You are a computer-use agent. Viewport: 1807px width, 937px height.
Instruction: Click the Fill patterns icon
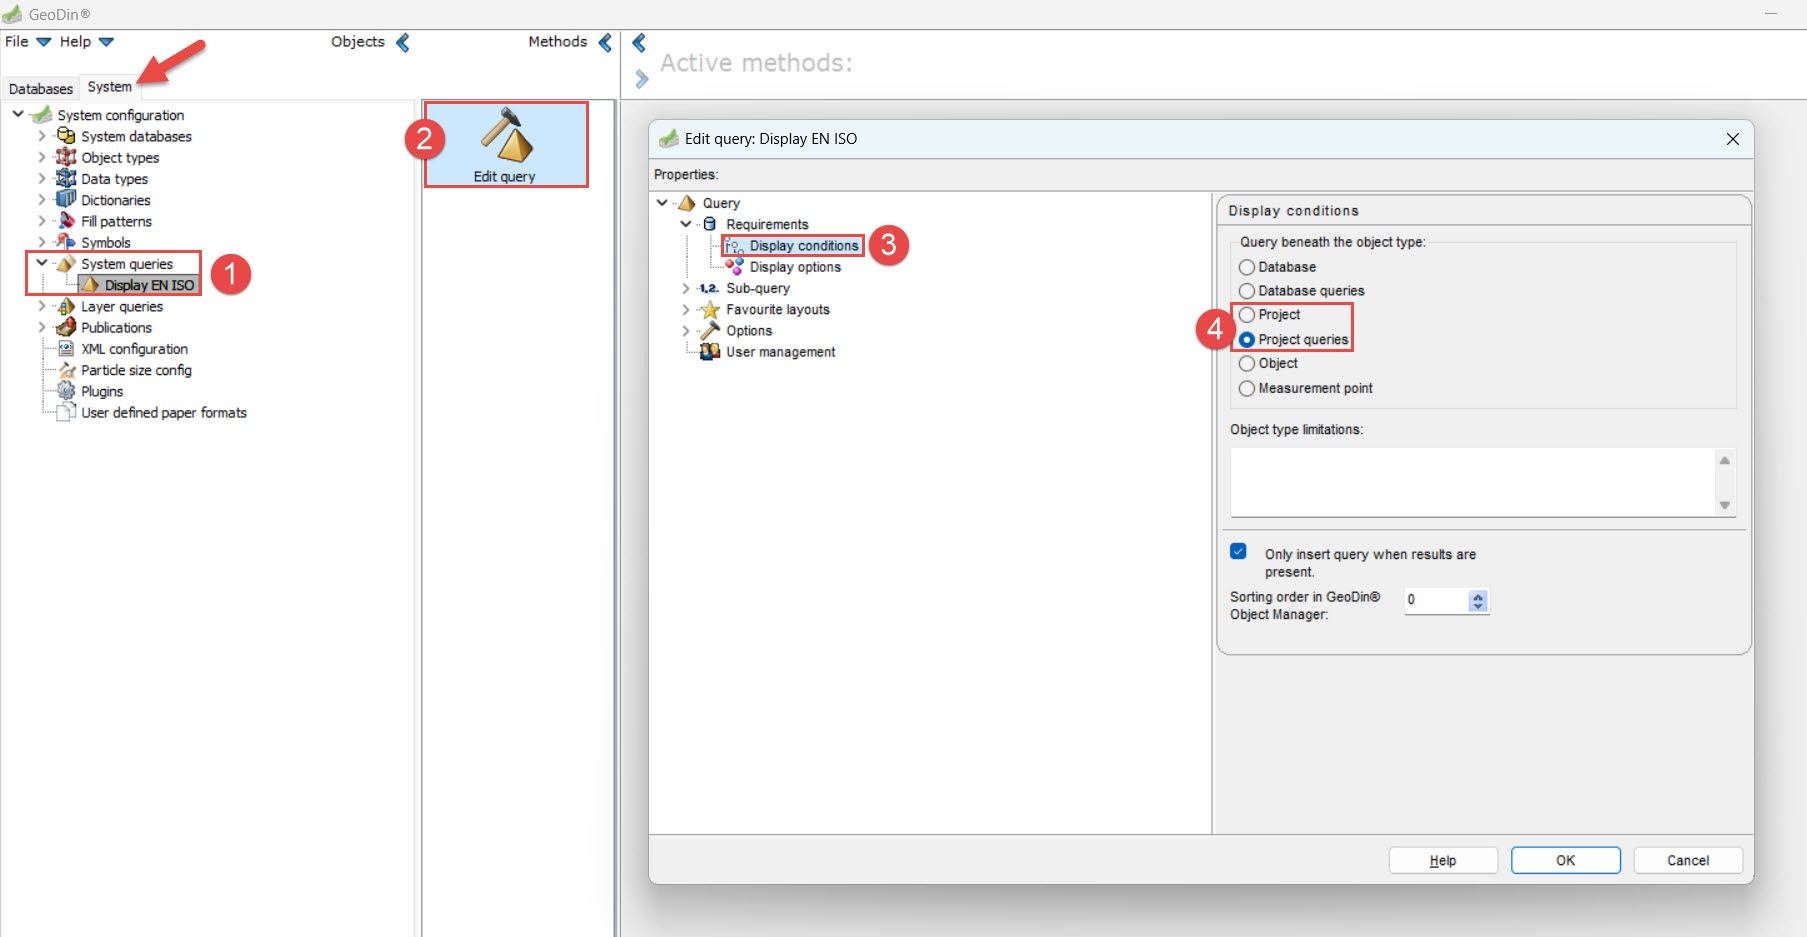pyautogui.click(x=66, y=221)
